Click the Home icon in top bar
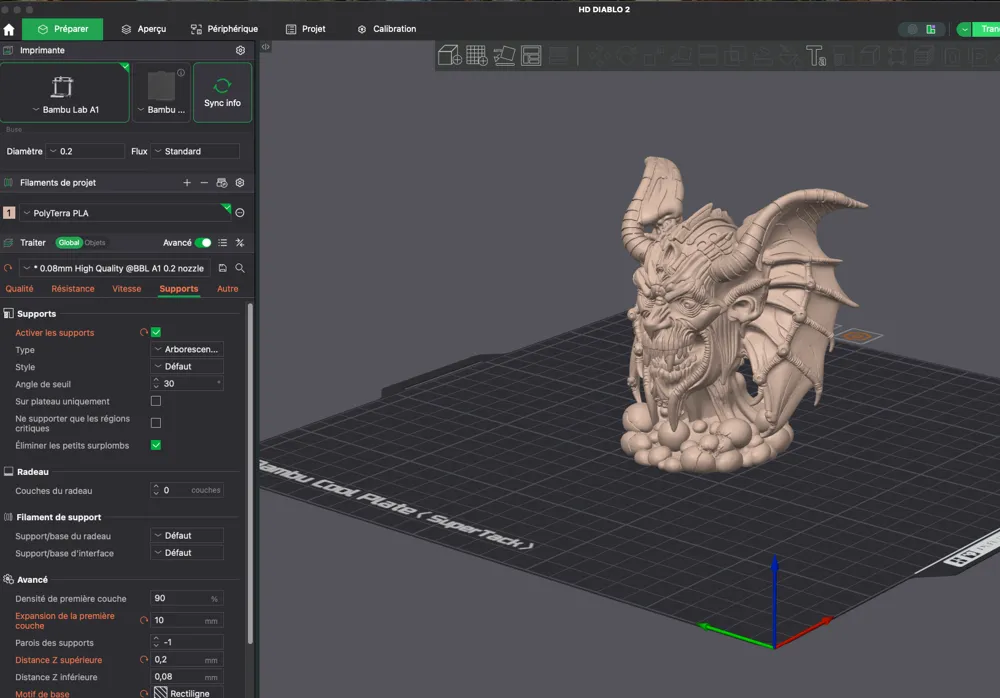This screenshot has height=698, width=1000. point(9,29)
